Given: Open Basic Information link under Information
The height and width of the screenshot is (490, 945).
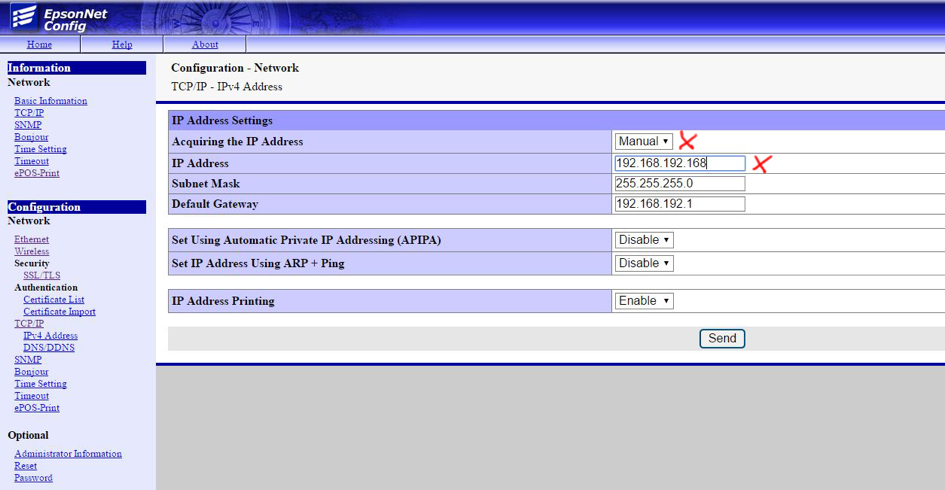Looking at the screenshot, I should 50,101.
